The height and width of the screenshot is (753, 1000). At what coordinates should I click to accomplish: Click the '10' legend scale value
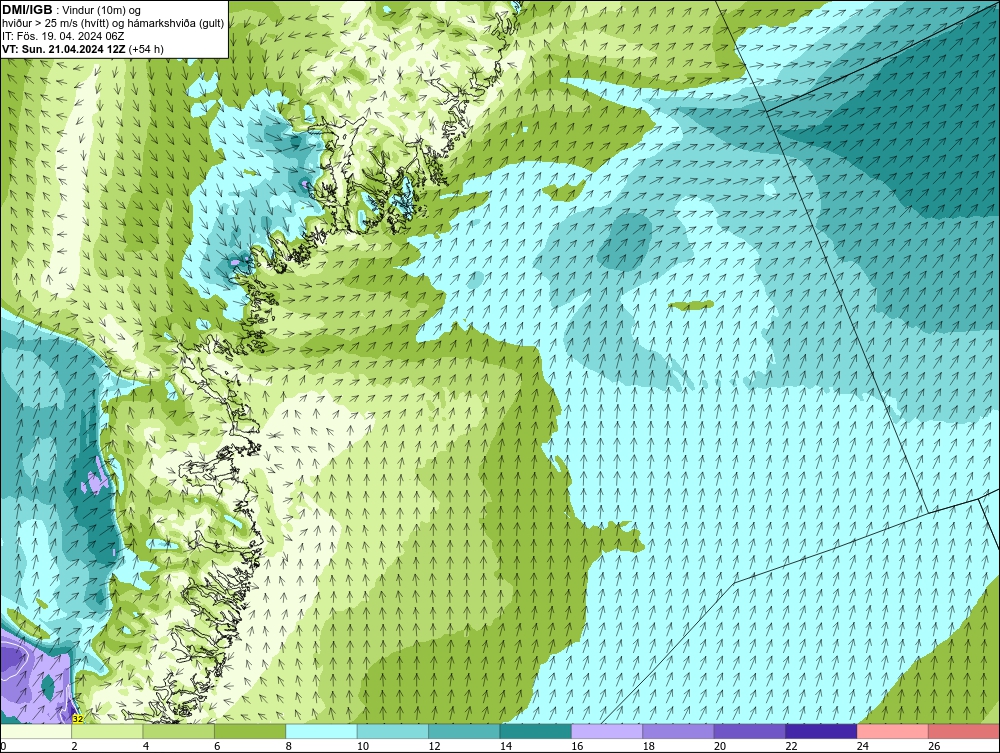coord(363,746)
